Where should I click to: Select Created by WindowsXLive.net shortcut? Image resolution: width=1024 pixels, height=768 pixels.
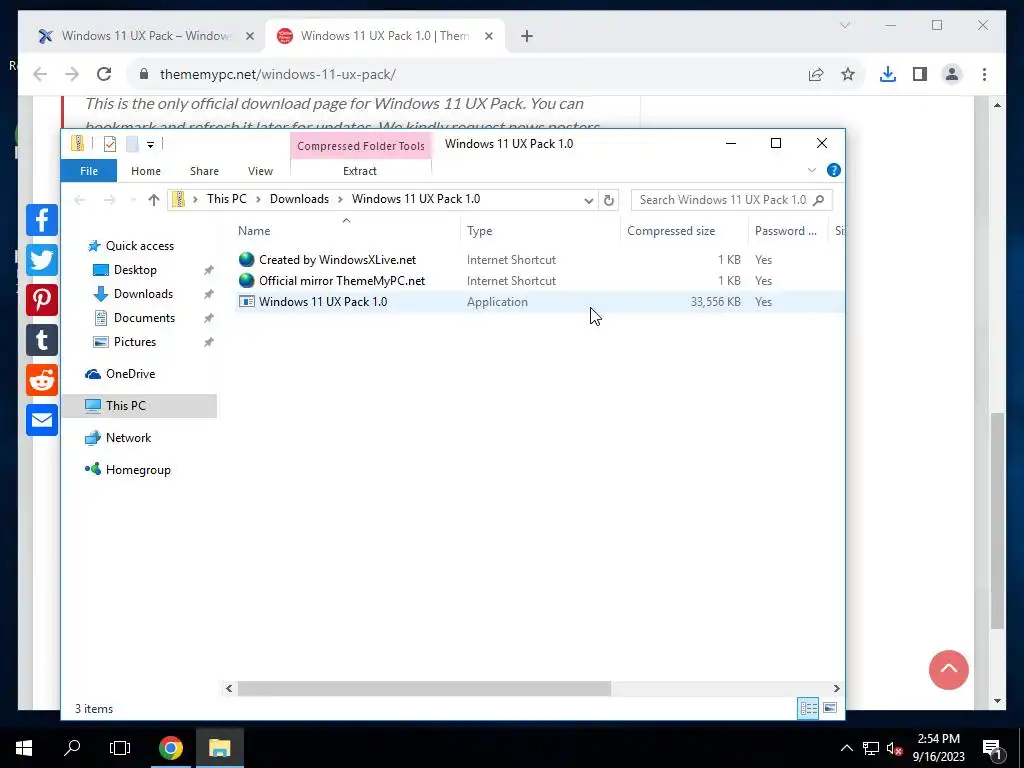tap(337, 260)
